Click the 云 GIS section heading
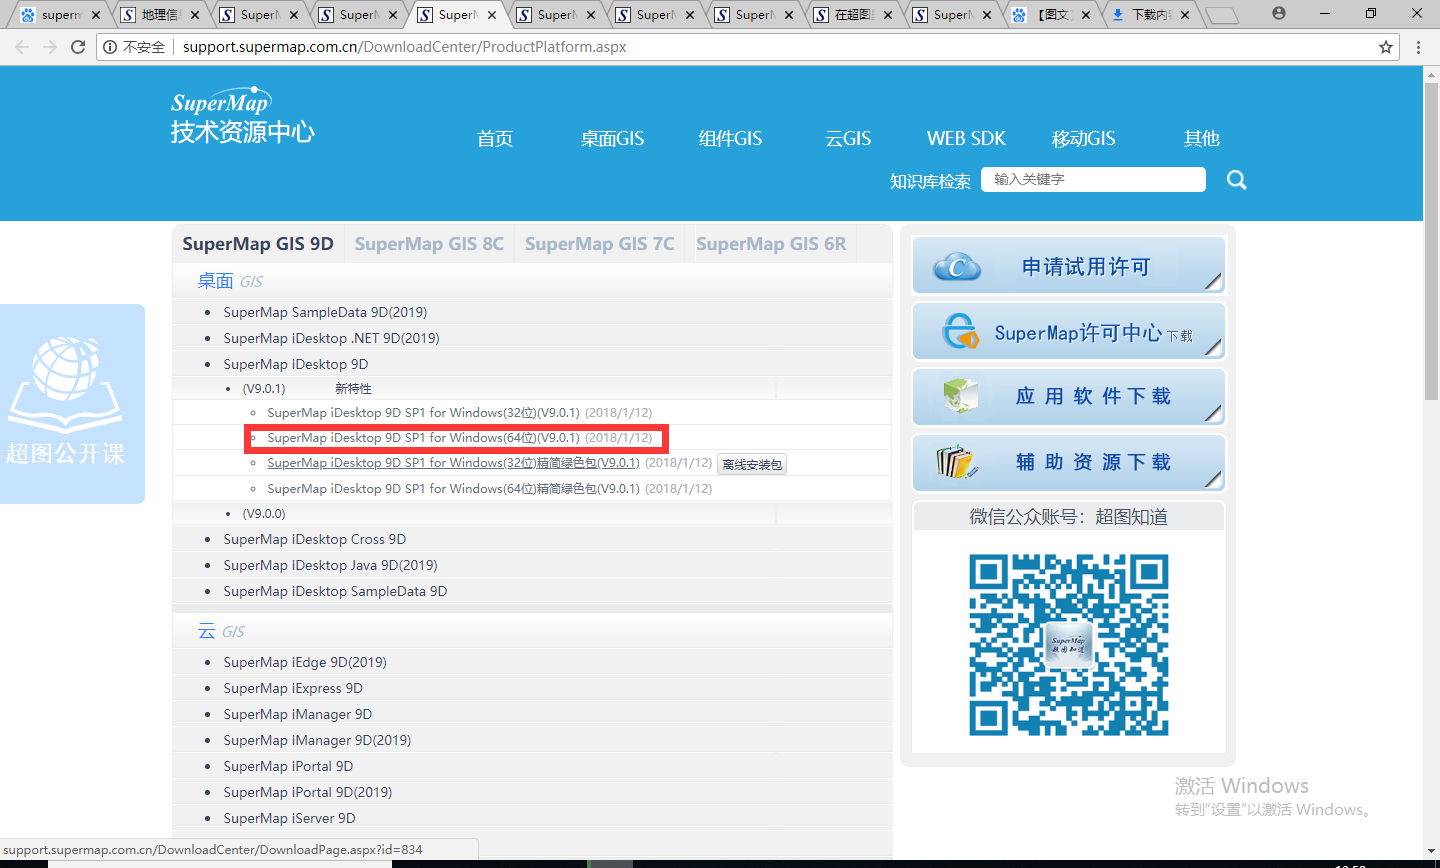 (x=221, y=631)
